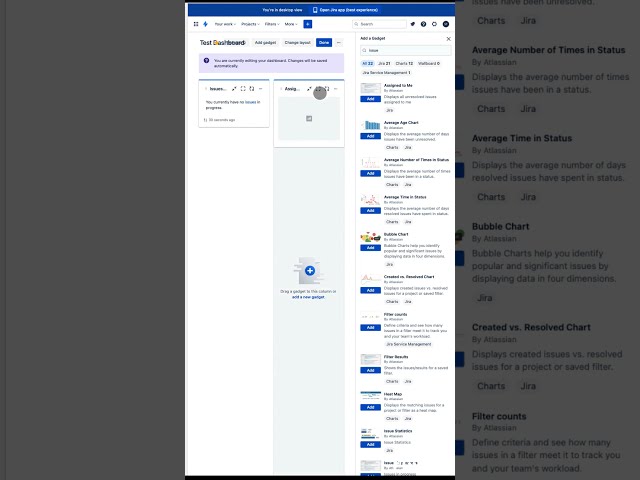
Task: Expand the More dropdown
Action: pyautogui.click(x=291, y=24)
